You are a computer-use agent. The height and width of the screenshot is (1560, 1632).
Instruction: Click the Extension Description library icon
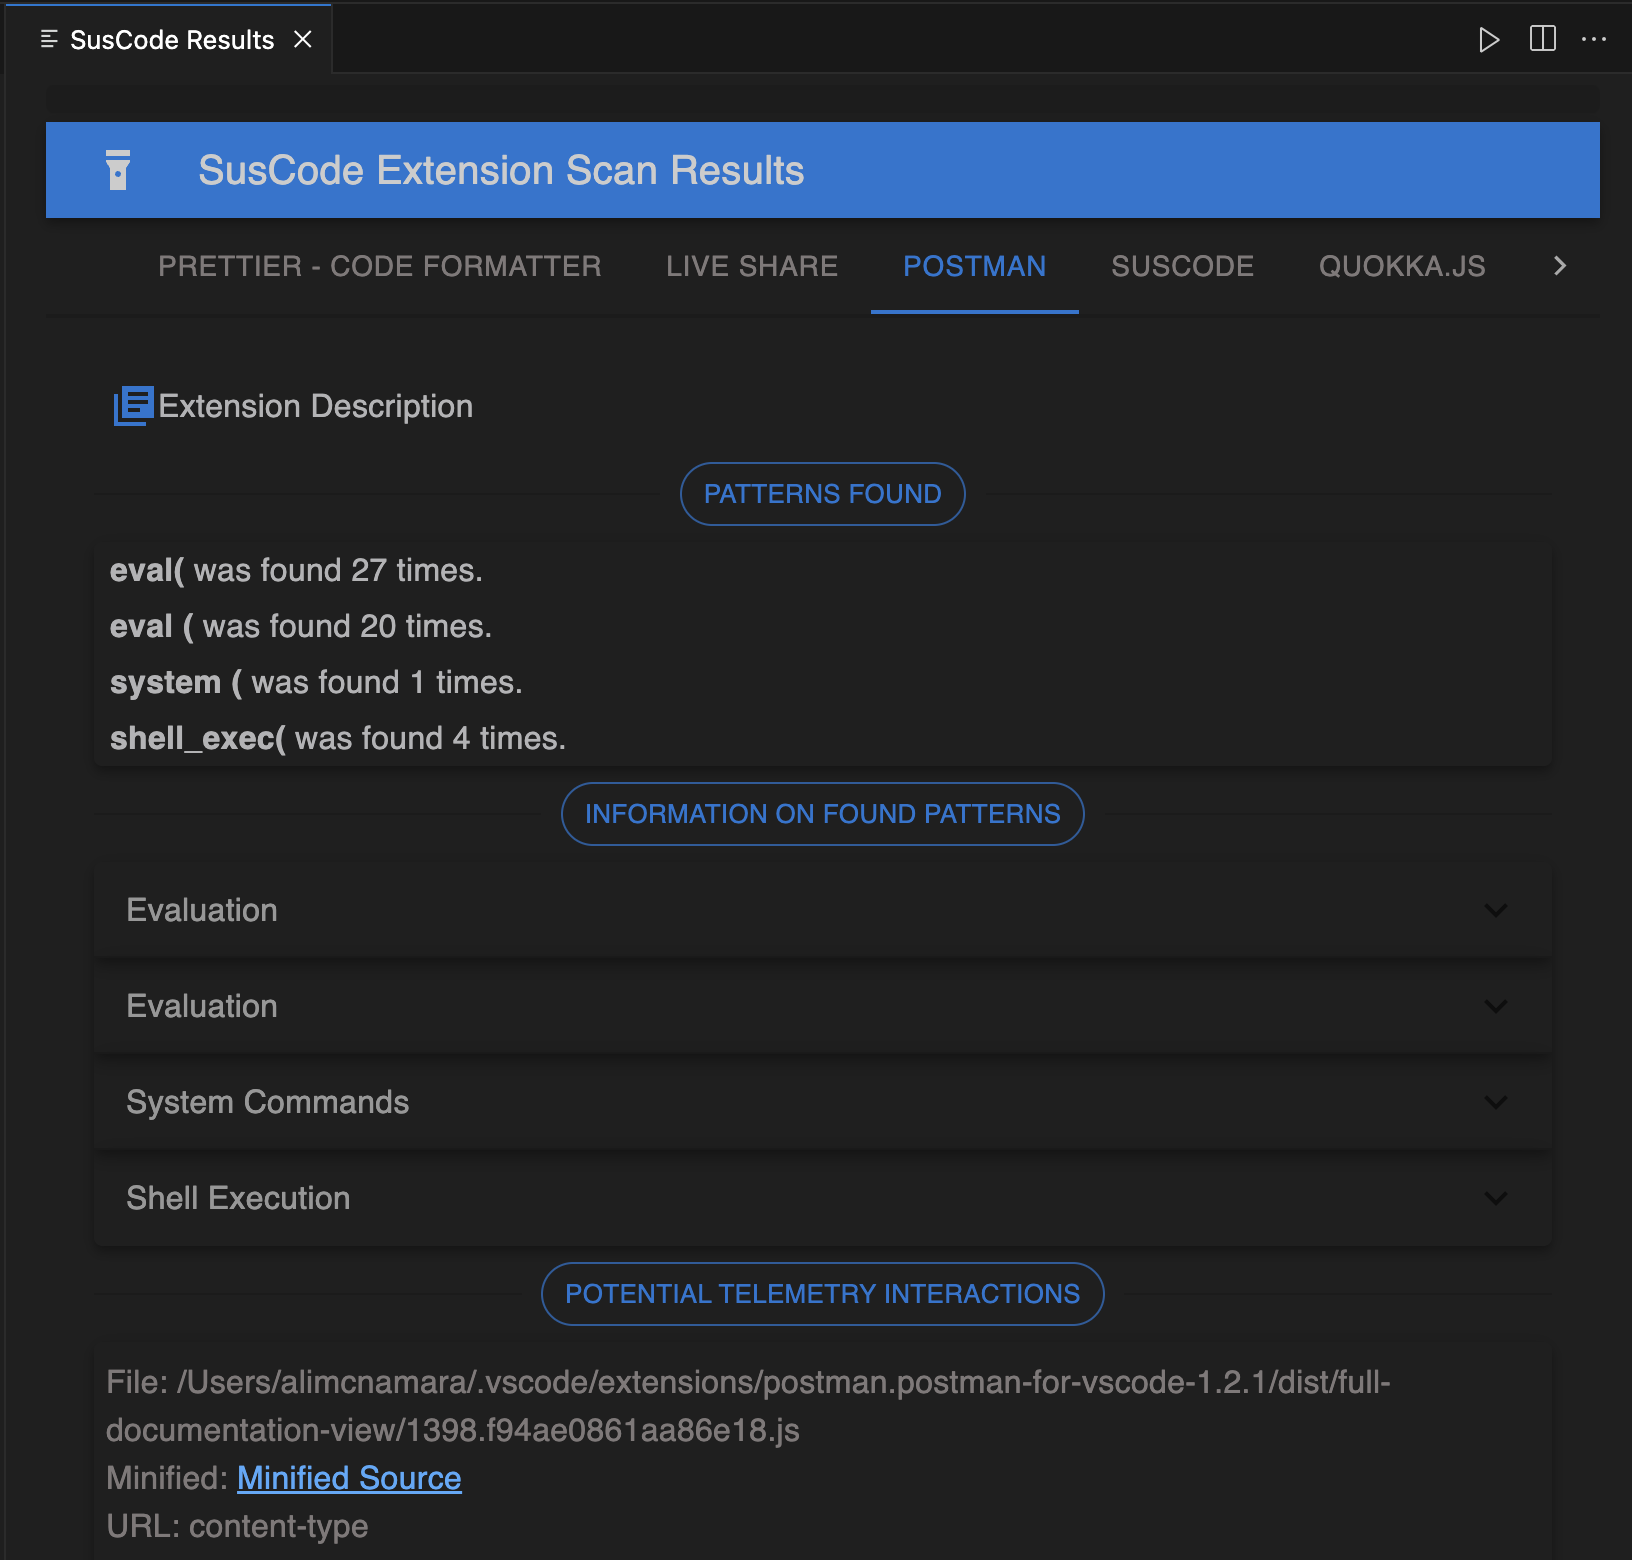click(x=133, y=406)
